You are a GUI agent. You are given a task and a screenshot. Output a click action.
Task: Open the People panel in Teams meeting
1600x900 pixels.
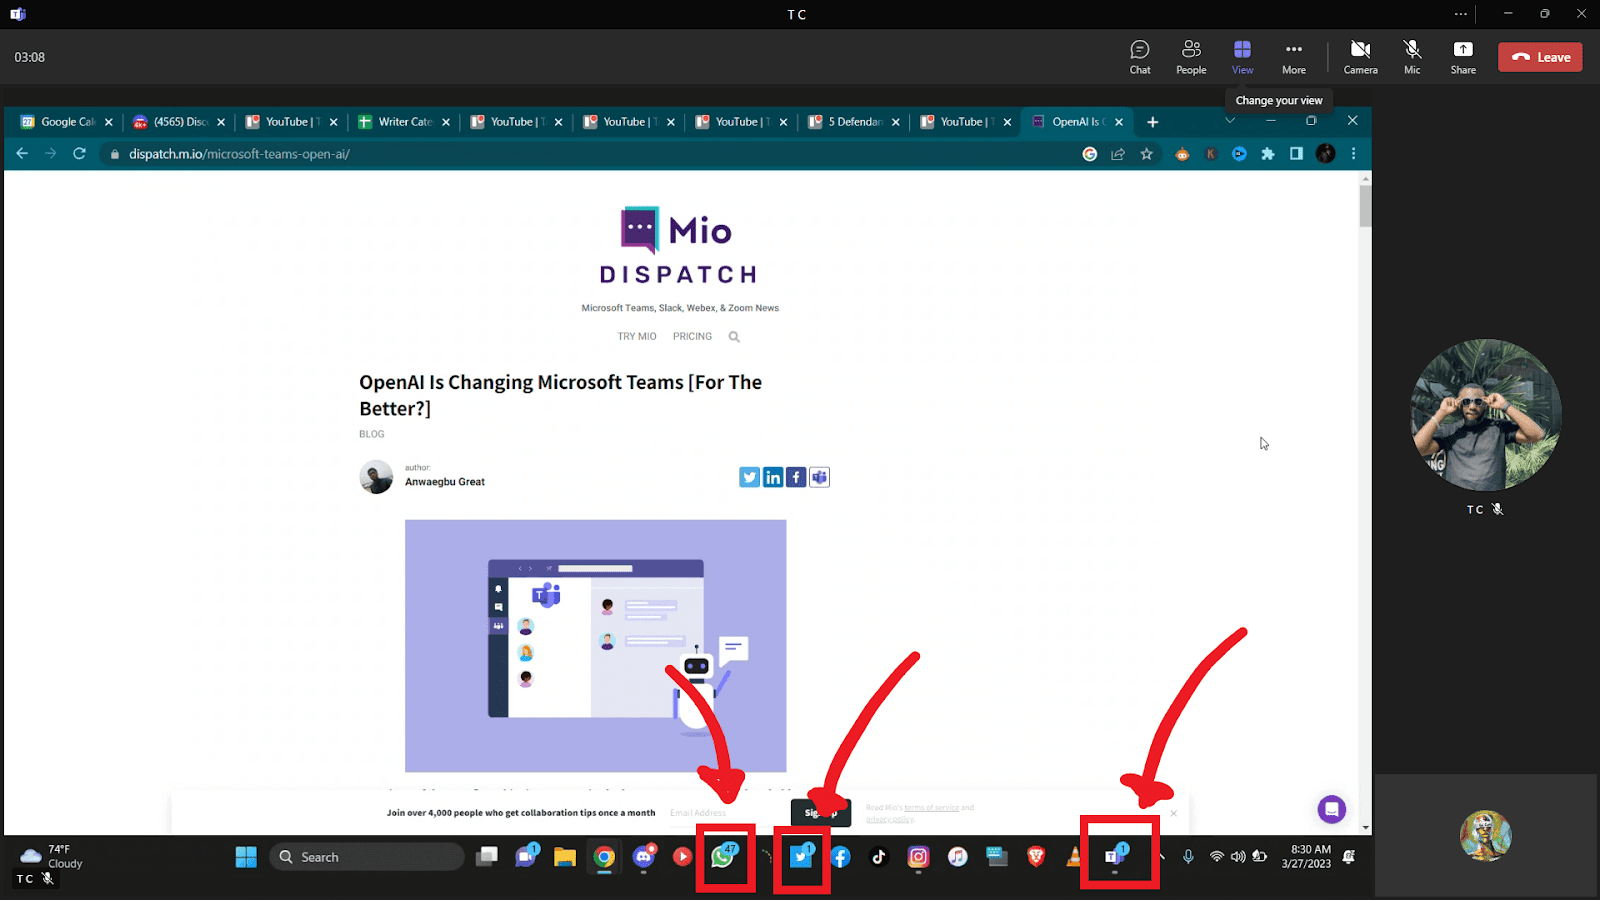click(1191, 56)
